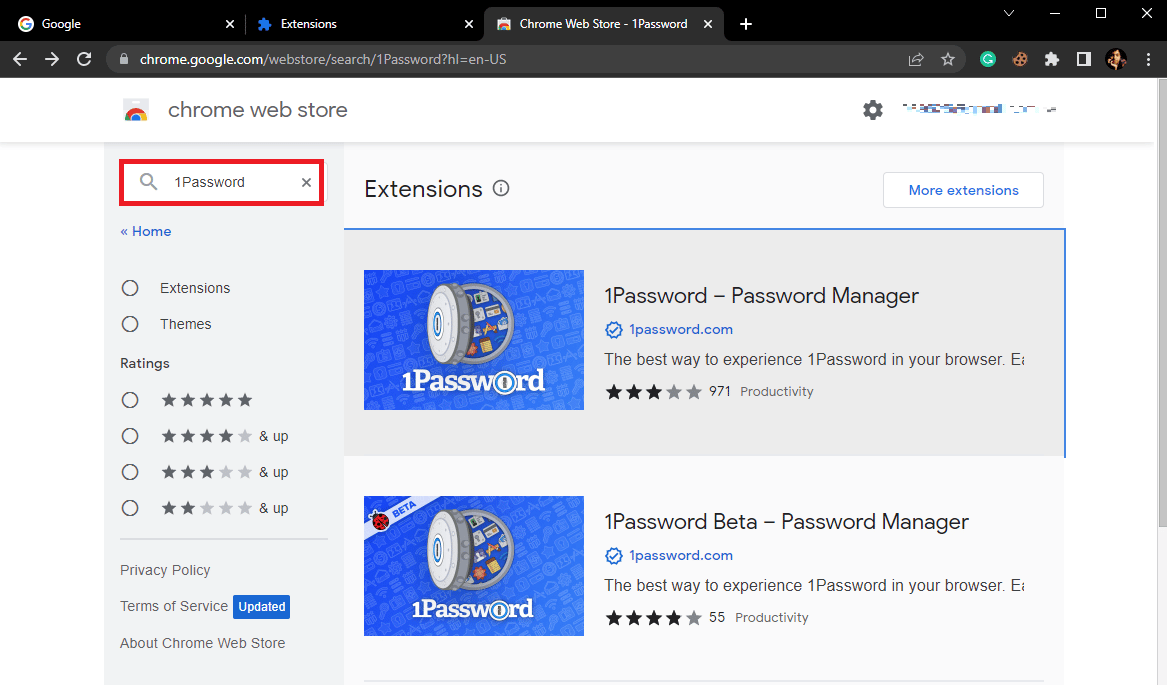Image resolution: width=1167 pixels, height=685 pixels.
Task: Open the Chrome profile avatar
Action: [x=1116, y=60]
